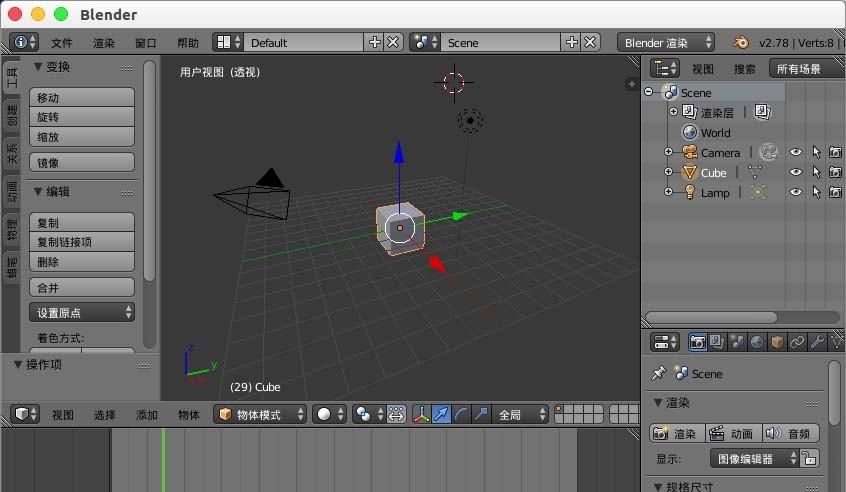This screenshot has height=492, width=846.
Task: Click the Cube mesh data triangle icon
Action: click(755, 173)
